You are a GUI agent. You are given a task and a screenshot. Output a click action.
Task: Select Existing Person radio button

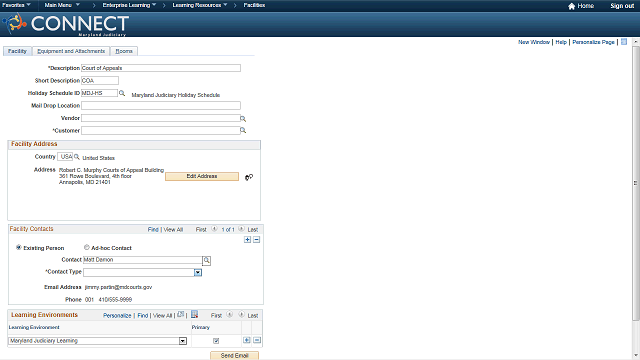point(18,247)
